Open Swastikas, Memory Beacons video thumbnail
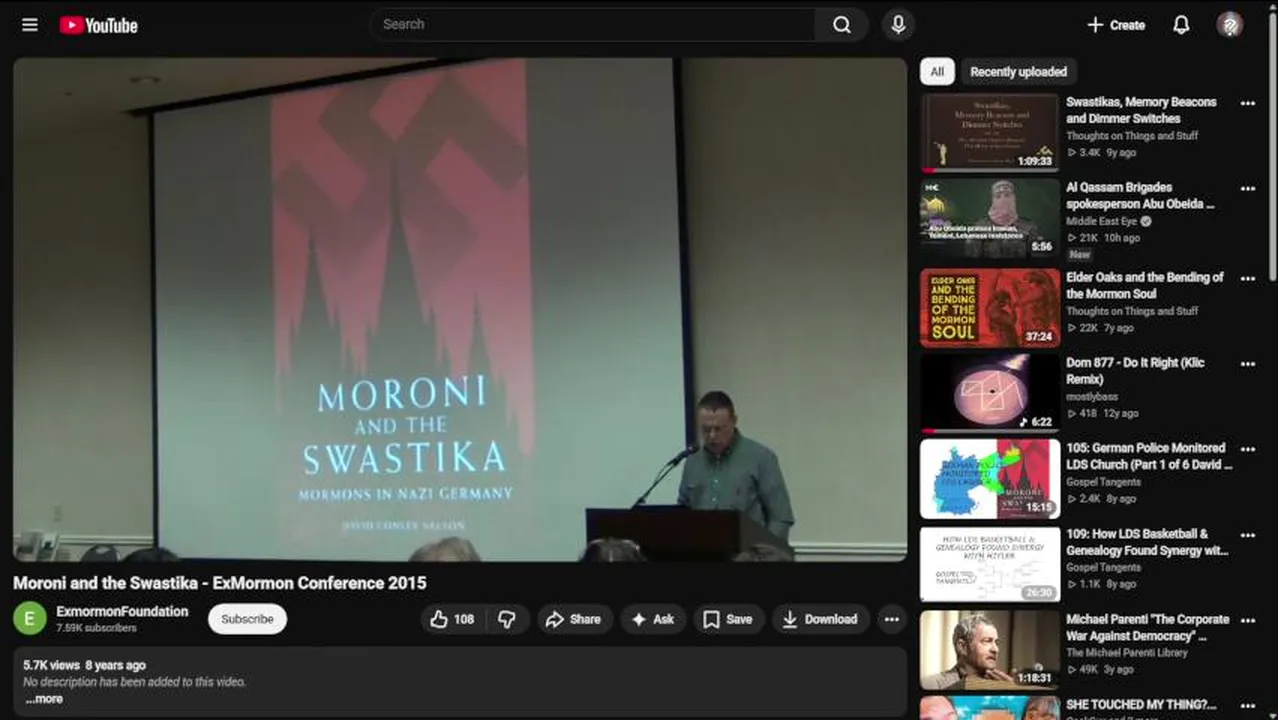This screenshot has height=720, width=1278. [990, 132]
